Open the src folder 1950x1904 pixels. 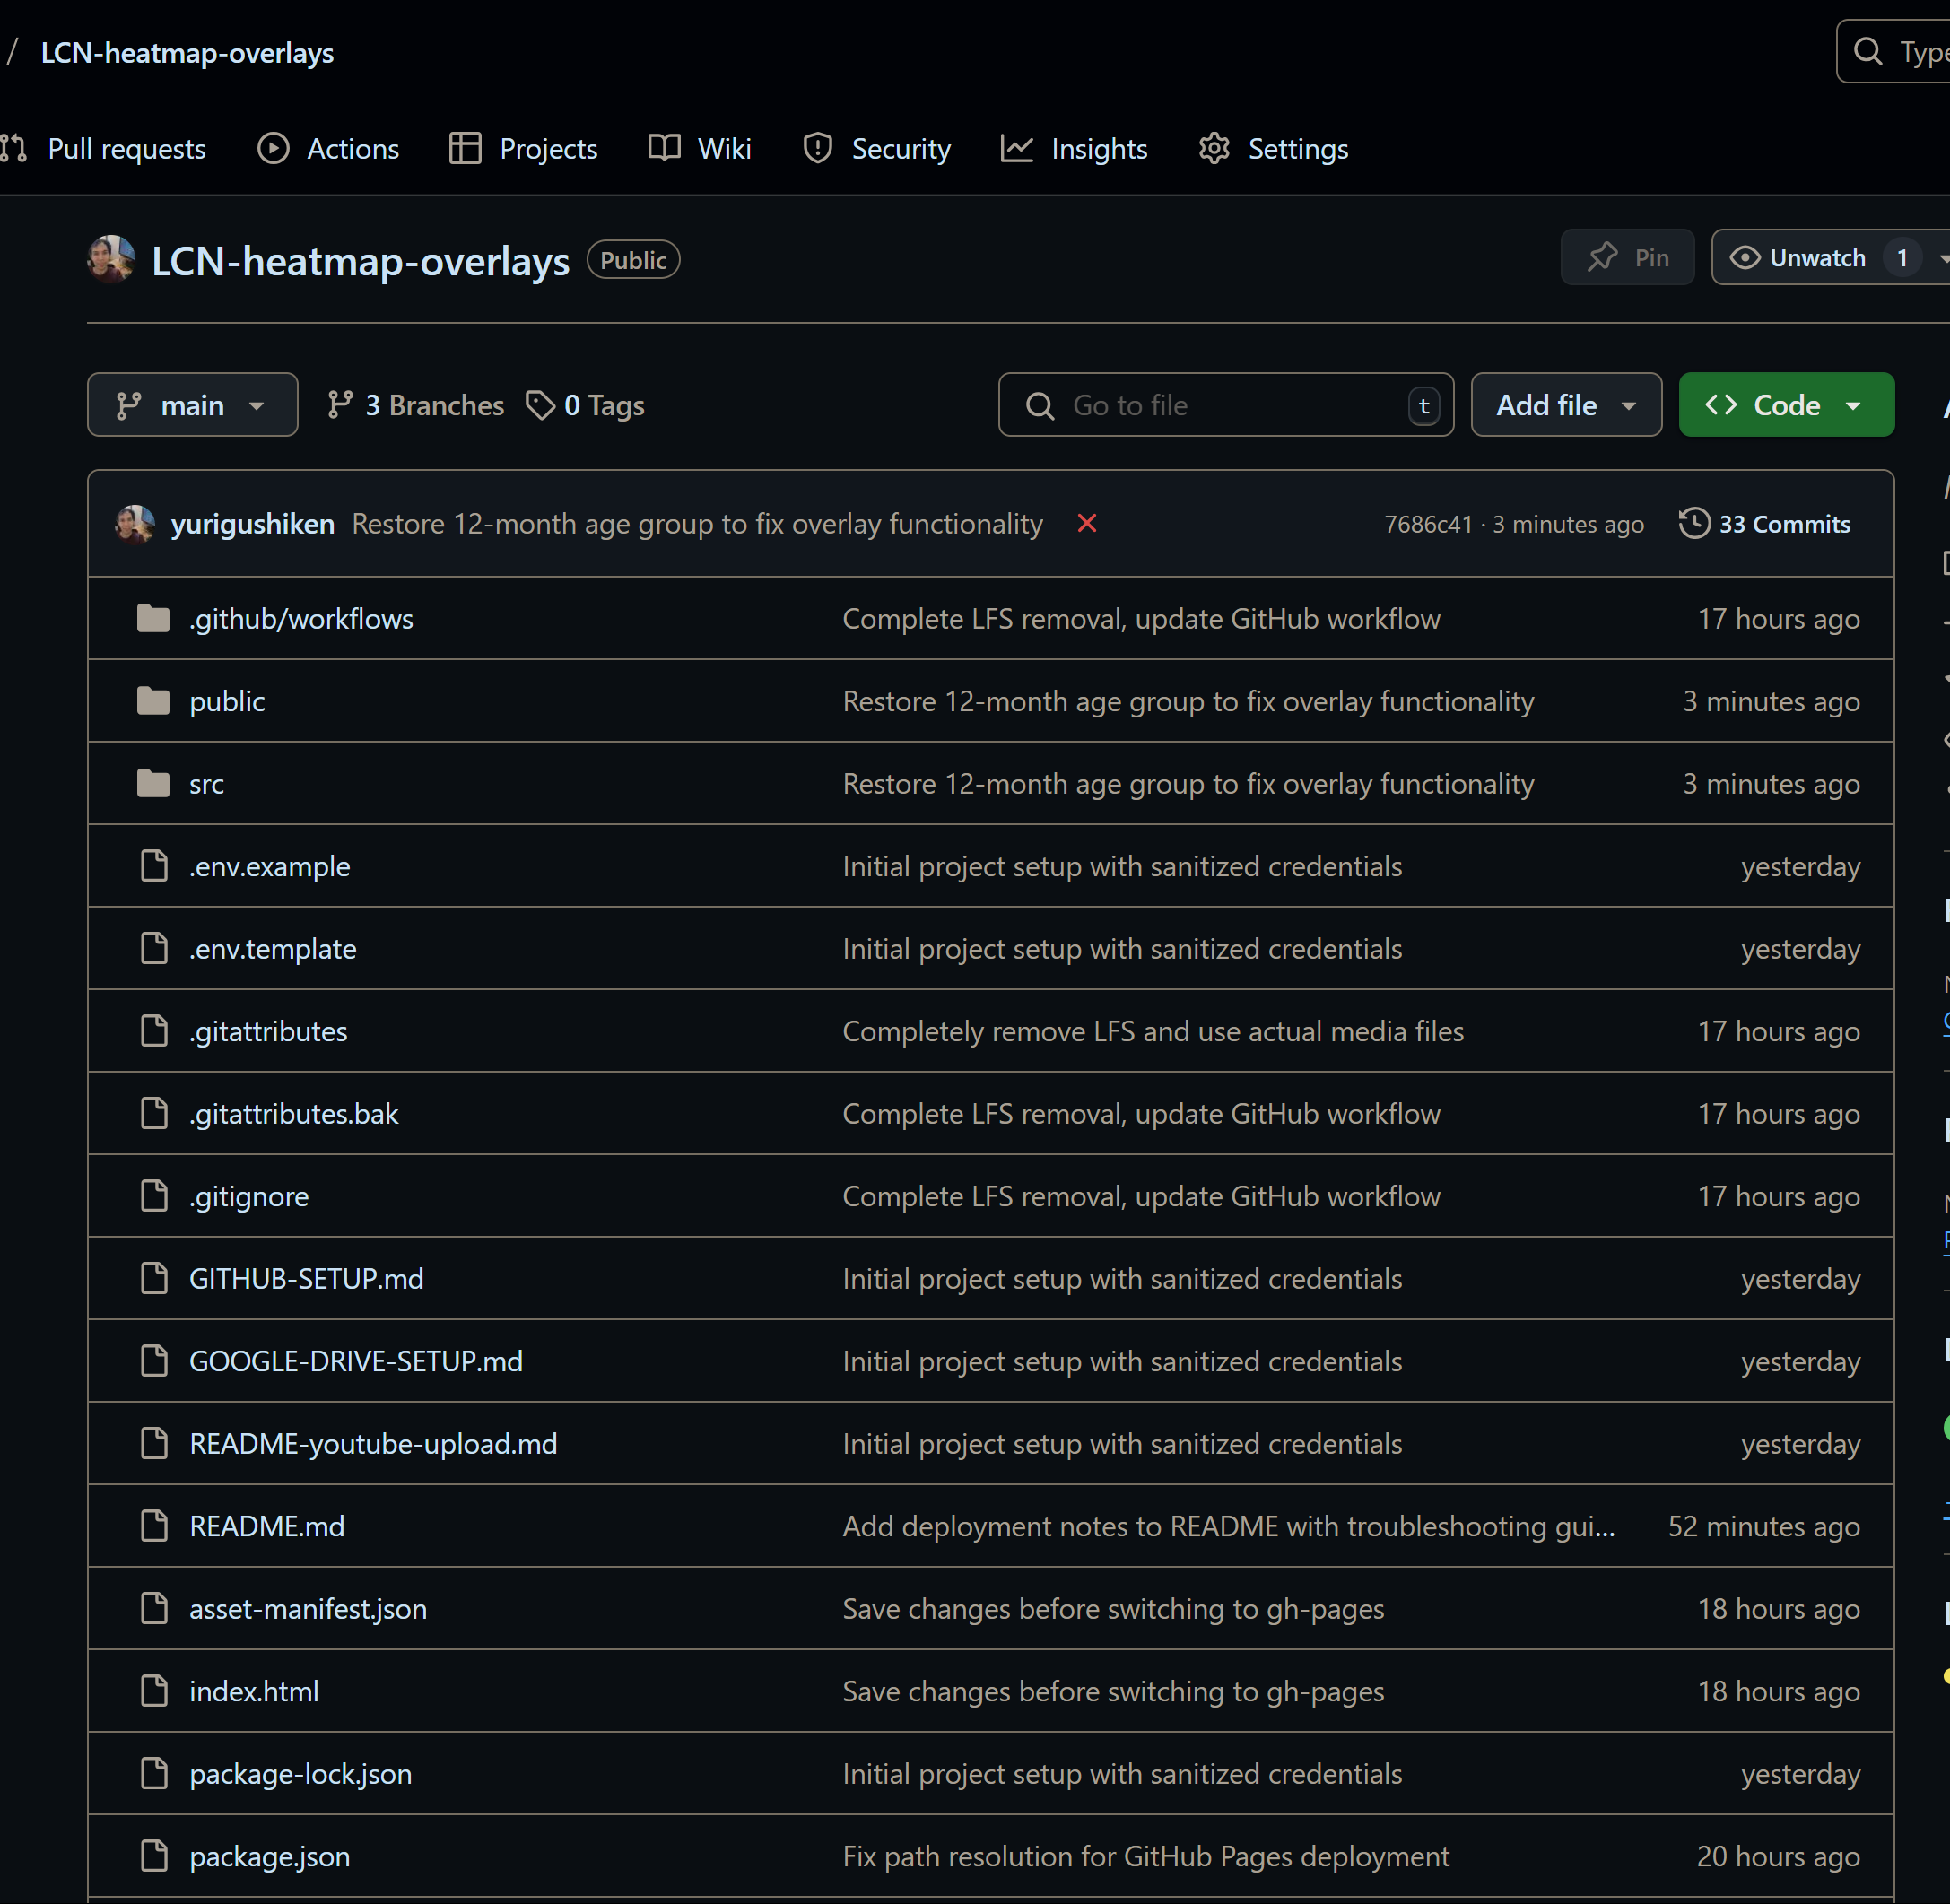coord(206,784)
